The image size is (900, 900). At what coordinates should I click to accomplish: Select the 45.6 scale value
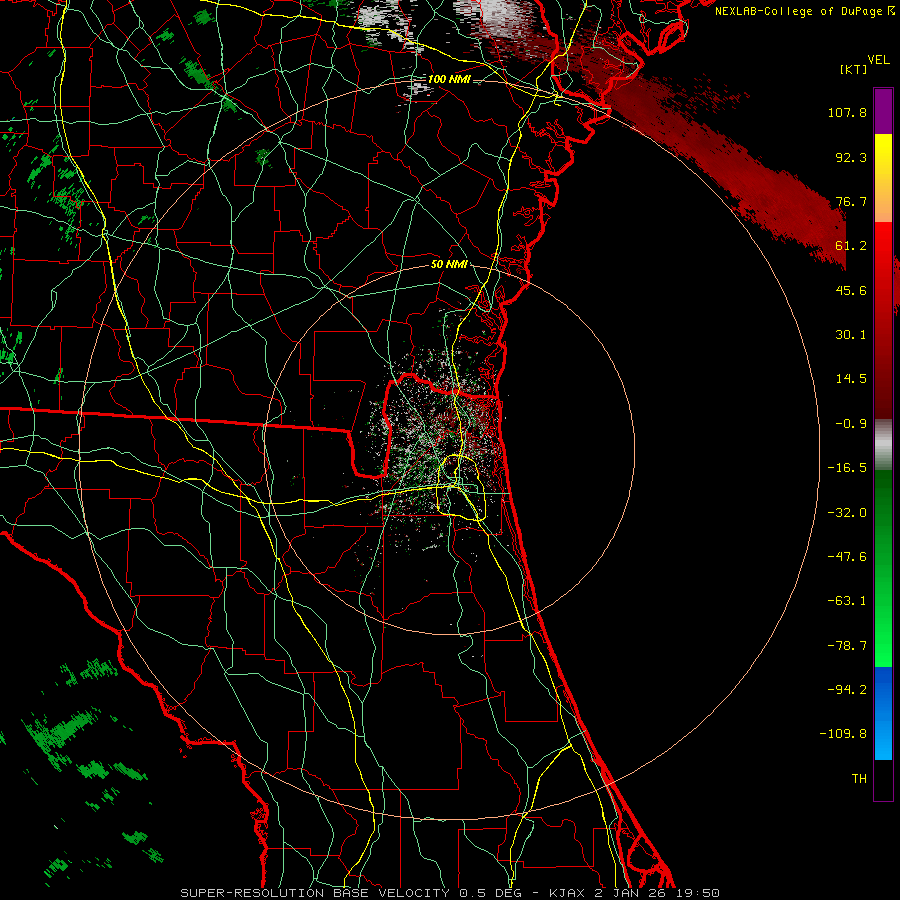tap(851, 290)
